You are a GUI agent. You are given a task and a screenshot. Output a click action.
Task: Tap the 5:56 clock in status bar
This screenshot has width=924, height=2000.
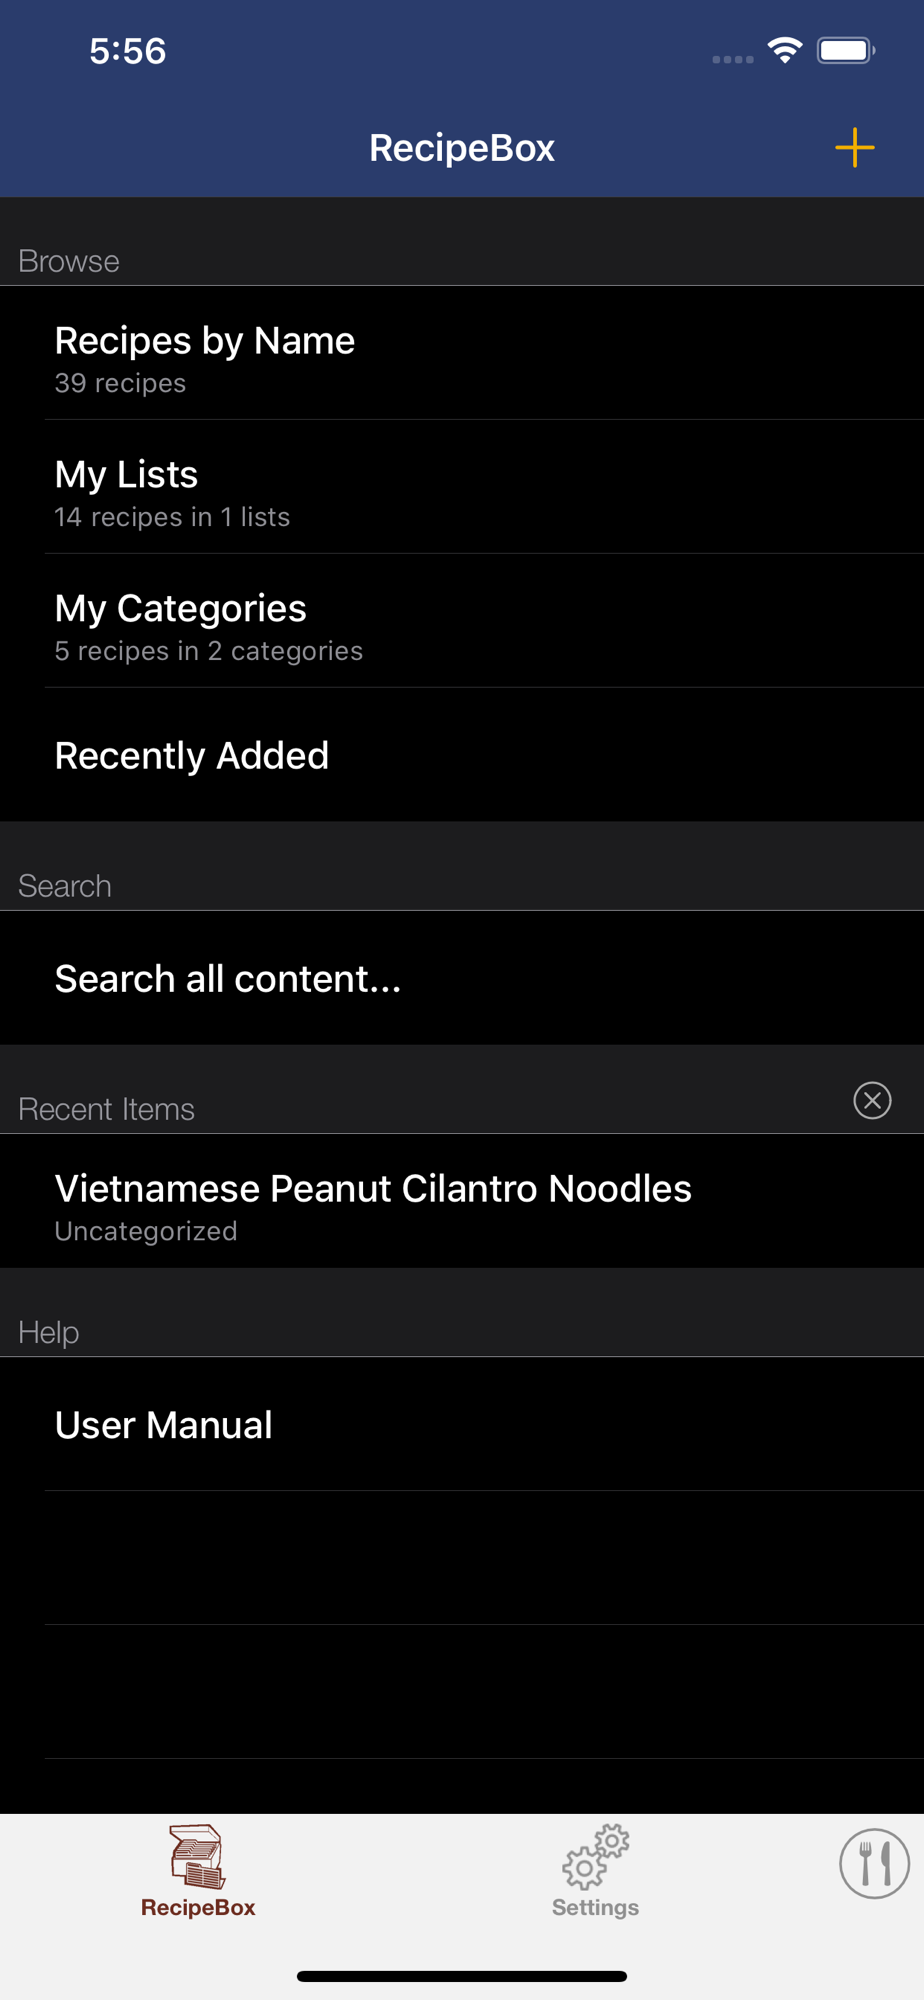point(128,51)
